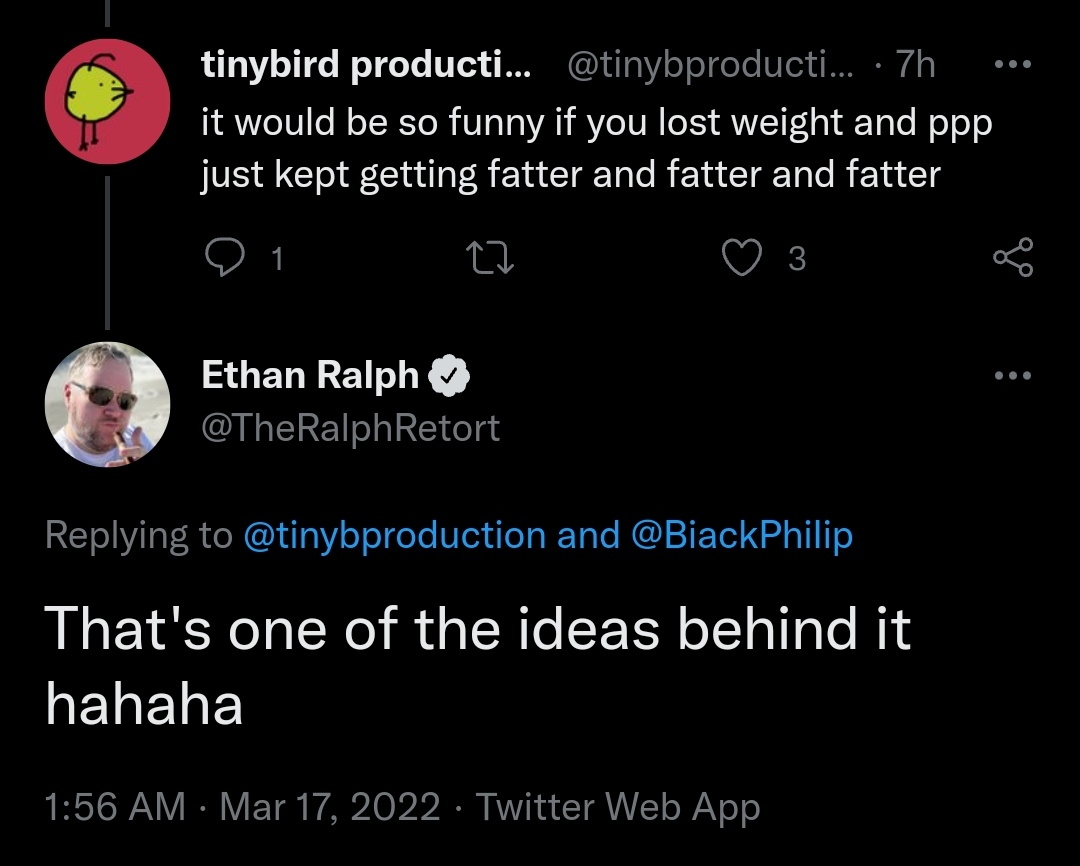Open @tinybproduction in Replying to line

(395, 535)
